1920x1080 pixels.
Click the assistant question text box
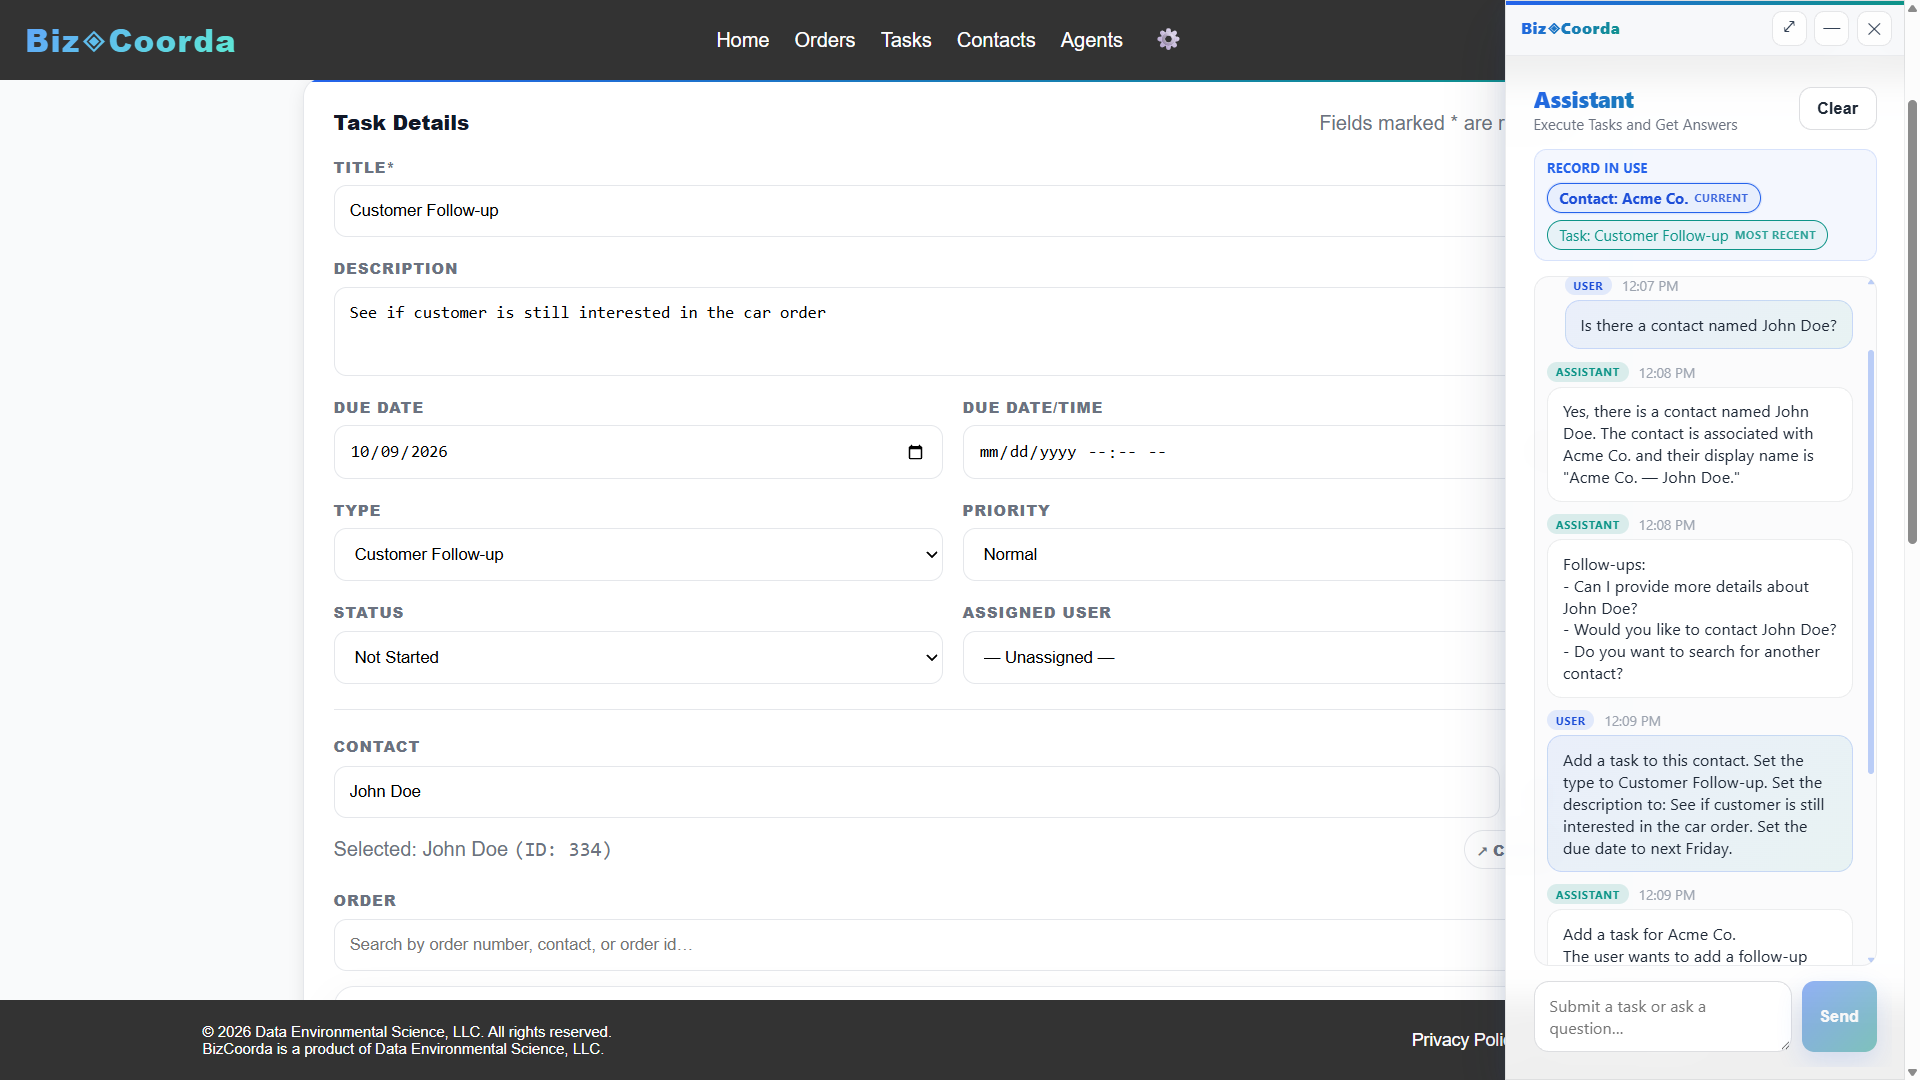point(1662,1016)
